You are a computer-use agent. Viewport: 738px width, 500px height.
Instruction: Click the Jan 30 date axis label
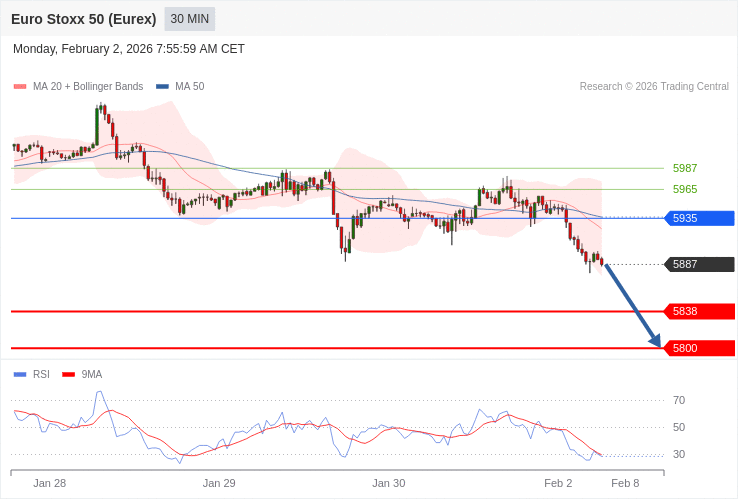[389, 483]
